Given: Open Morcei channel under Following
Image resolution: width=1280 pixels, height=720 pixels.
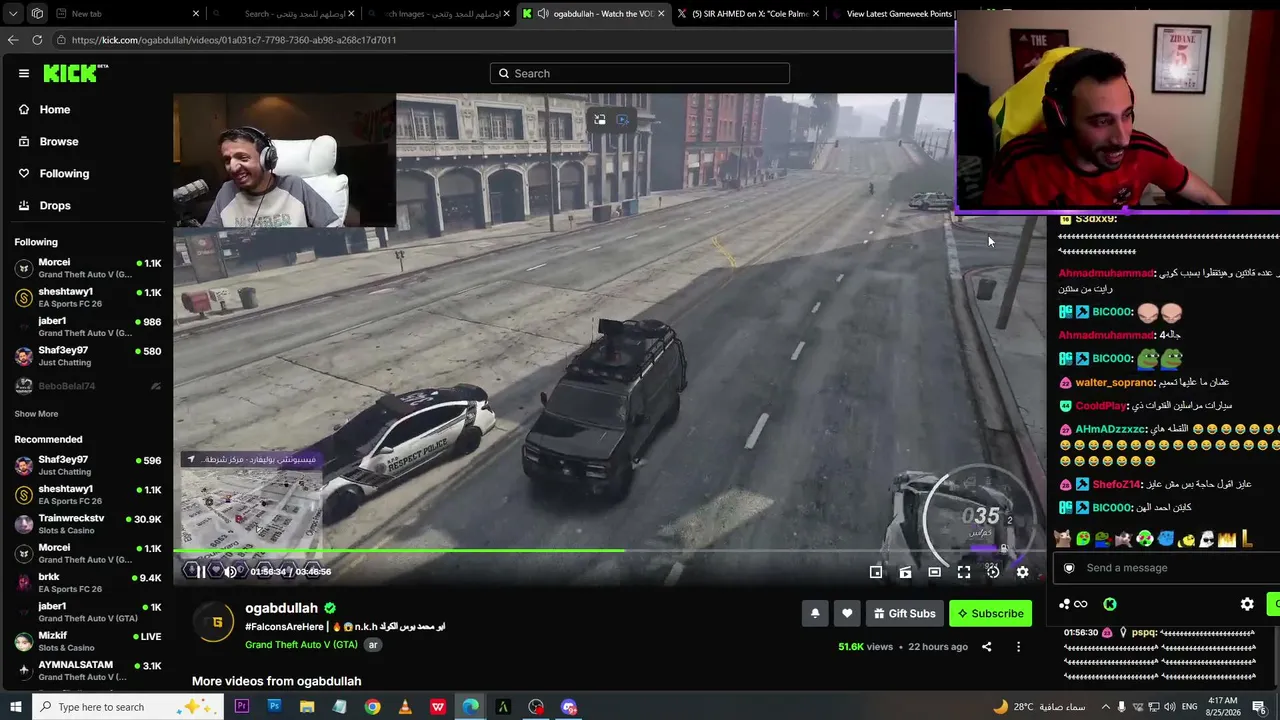Looking at the screenshot, I should point(88,268).
